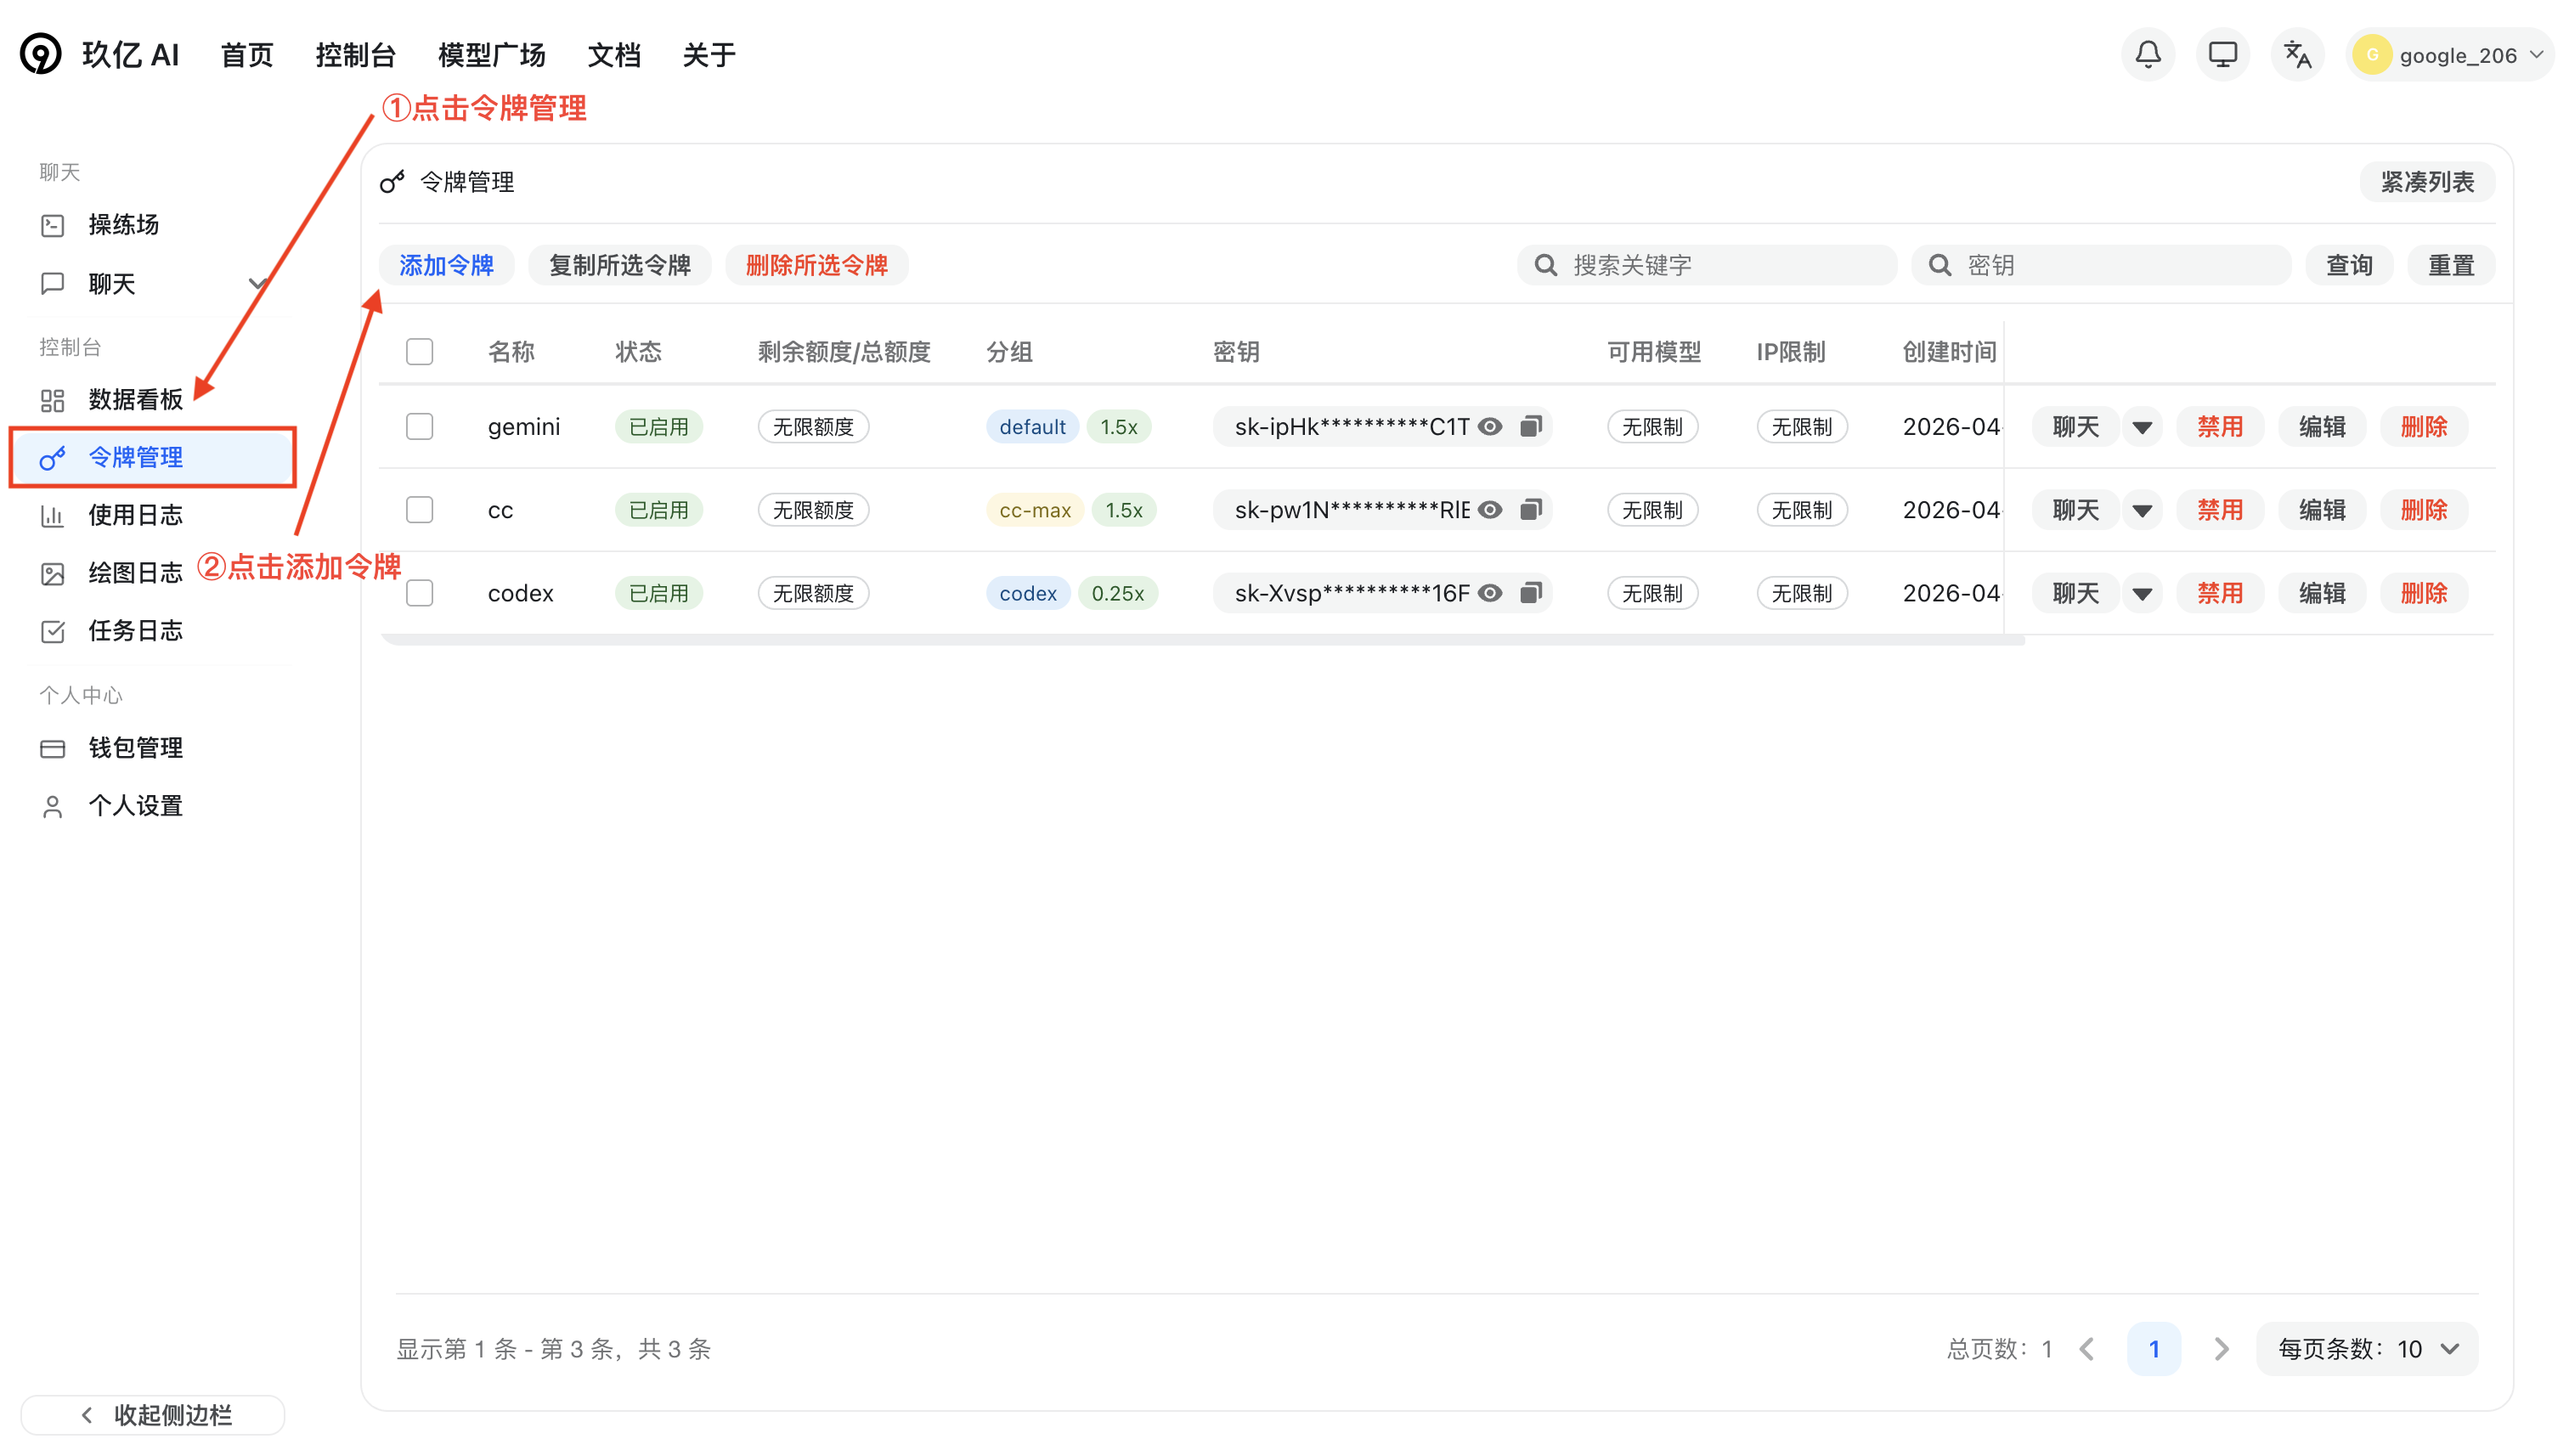
Task: Open the cc row 聊天 dropdown arrow
Action: click(x=2142, y=510)
